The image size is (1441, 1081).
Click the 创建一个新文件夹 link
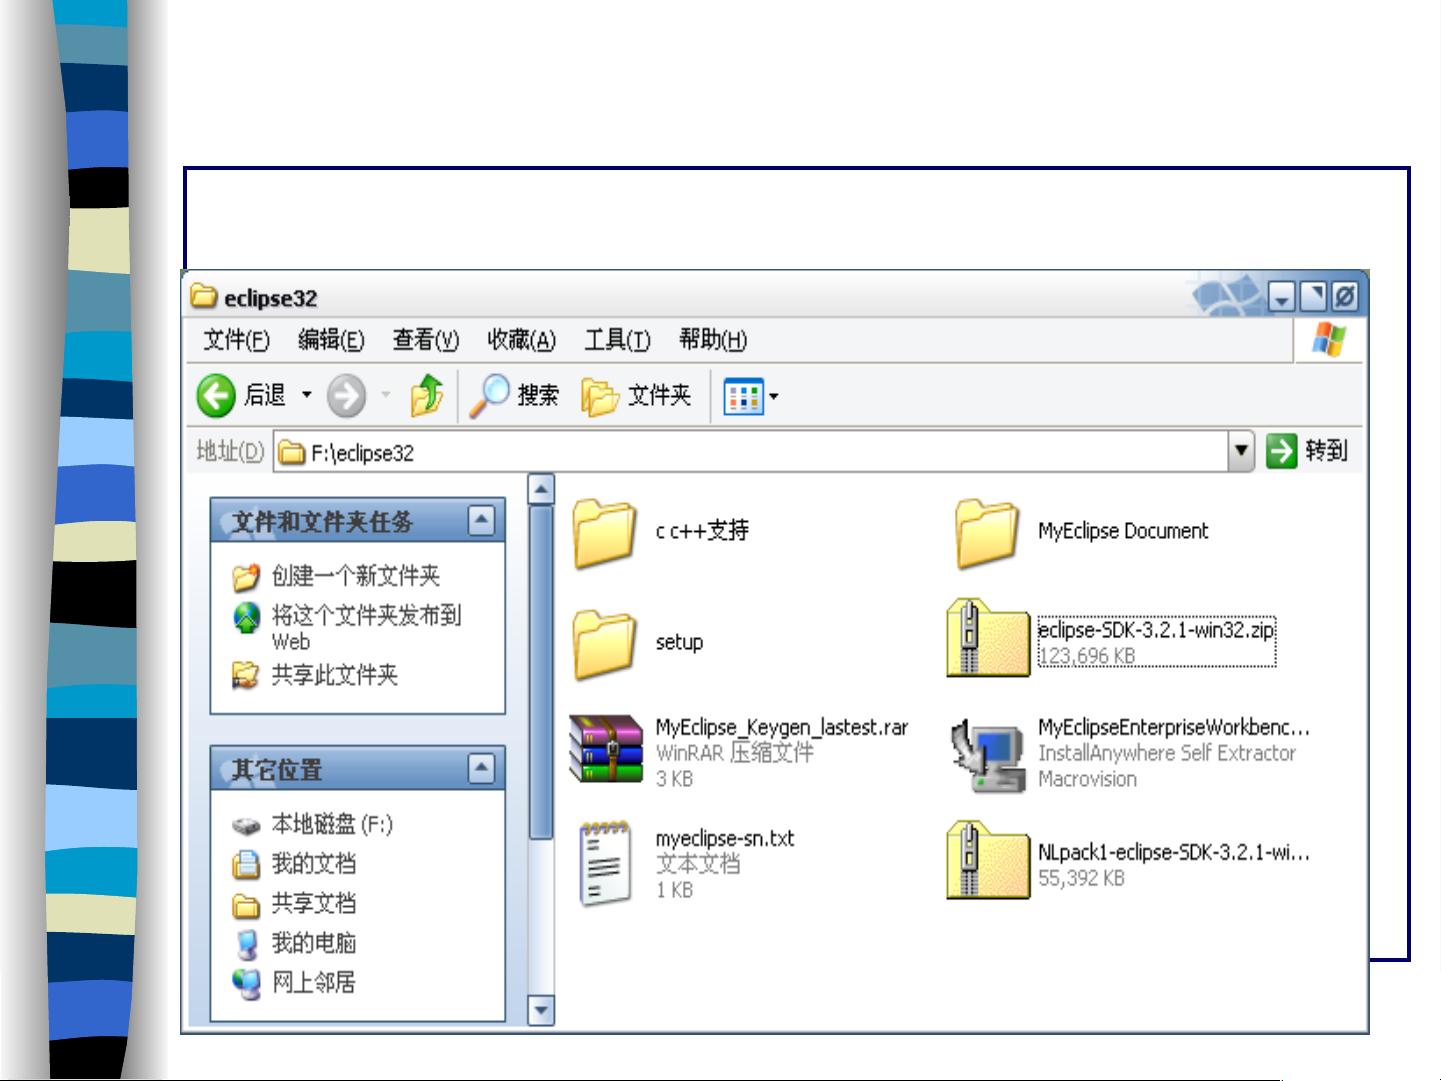[356, 576]
